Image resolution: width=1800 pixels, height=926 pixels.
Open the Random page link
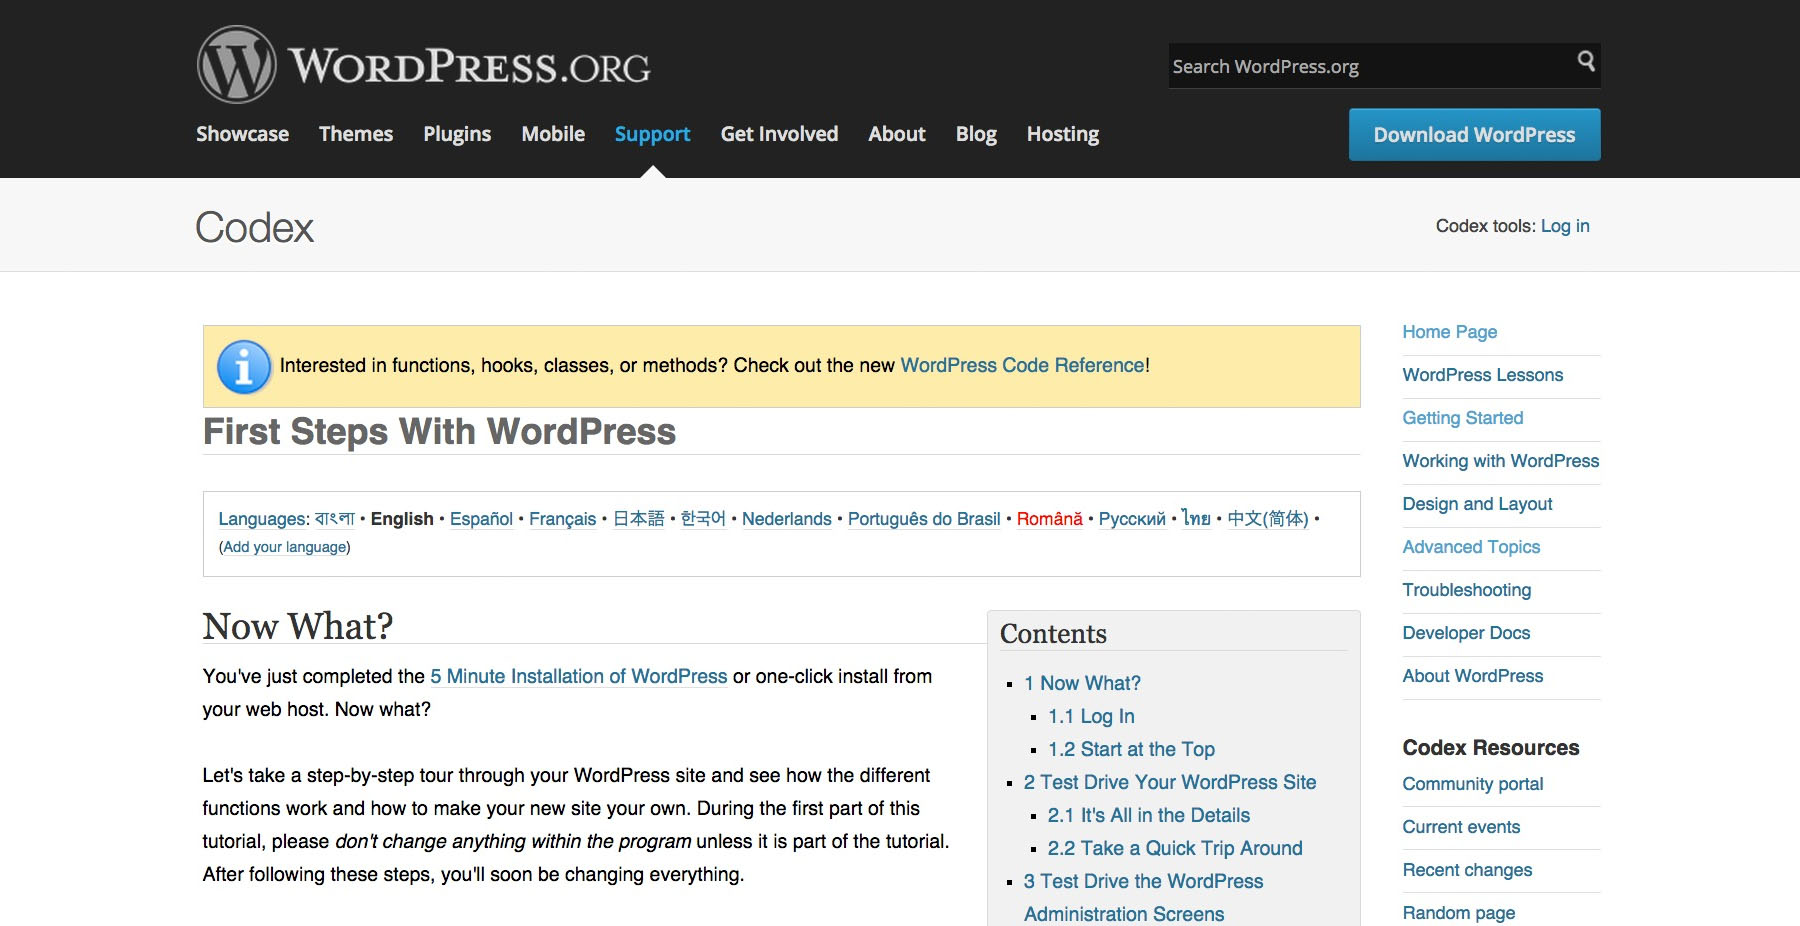1458,912
